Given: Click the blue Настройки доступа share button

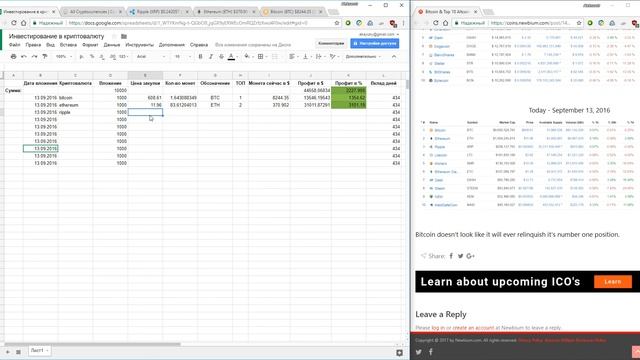Looking at the screenshot, I should point(375,43).
